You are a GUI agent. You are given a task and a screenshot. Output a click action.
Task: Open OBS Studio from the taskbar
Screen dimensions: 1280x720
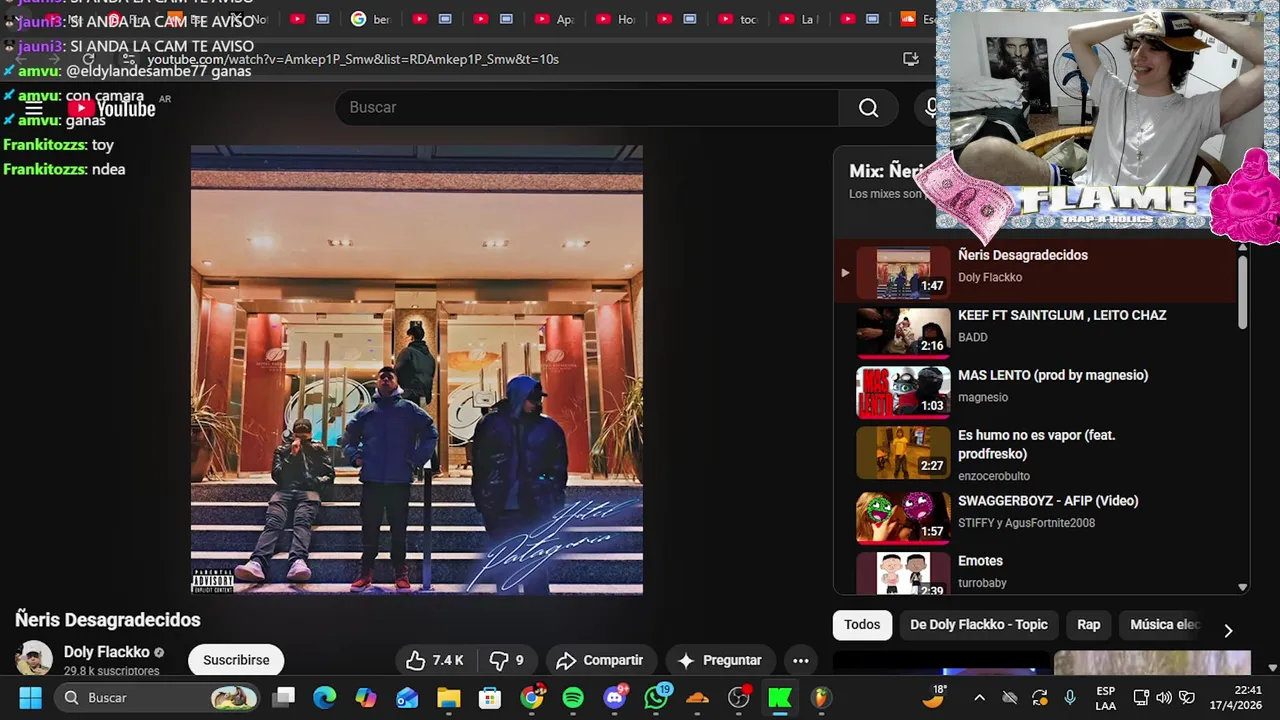(x=739, y=698)
